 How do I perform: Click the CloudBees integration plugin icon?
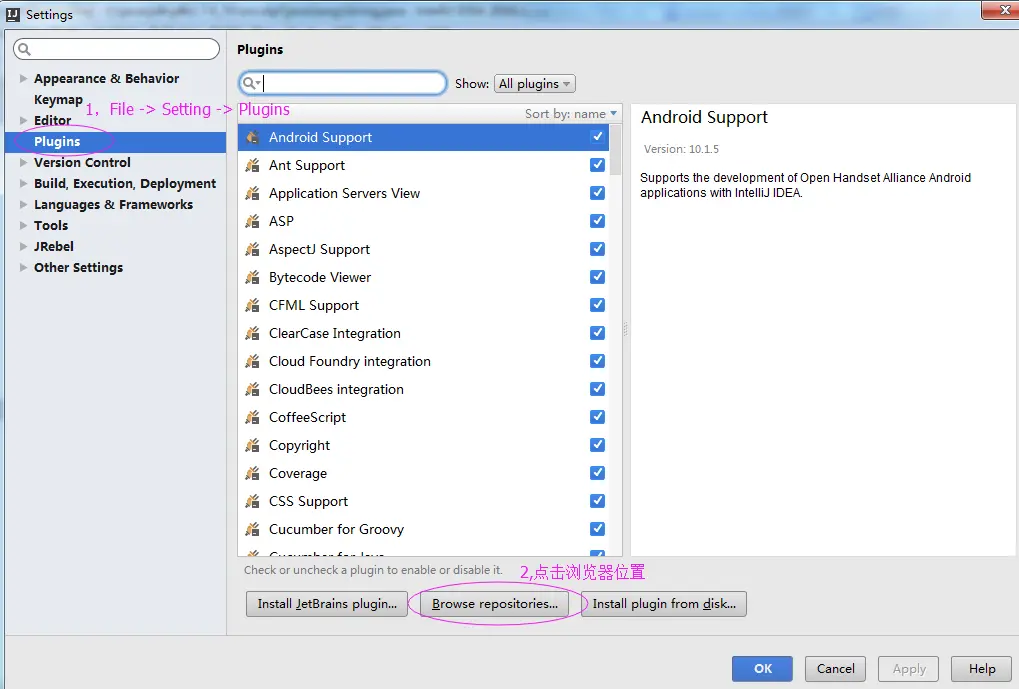click(253, 389)
